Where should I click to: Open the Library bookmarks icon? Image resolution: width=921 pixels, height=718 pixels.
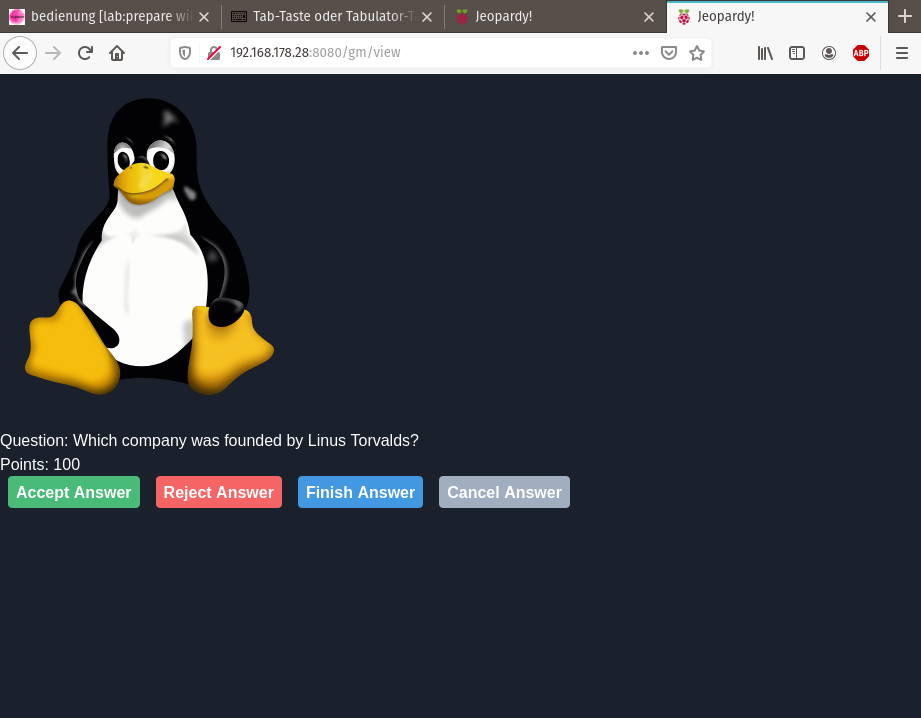(765, 53)
